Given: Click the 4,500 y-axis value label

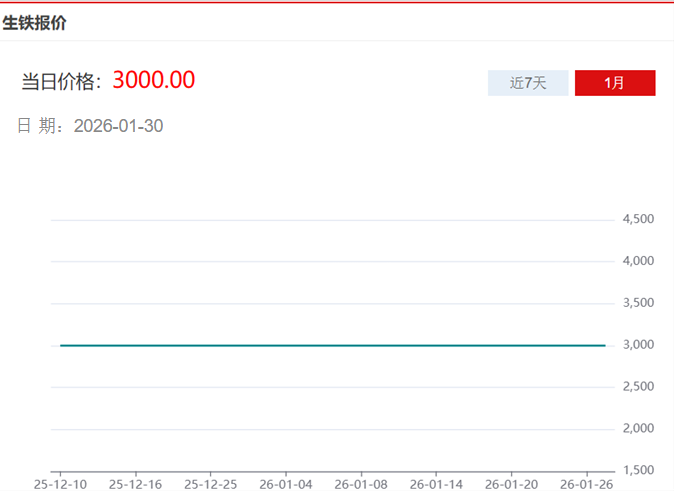Looking at the screenshot, I should coord(637,219).
